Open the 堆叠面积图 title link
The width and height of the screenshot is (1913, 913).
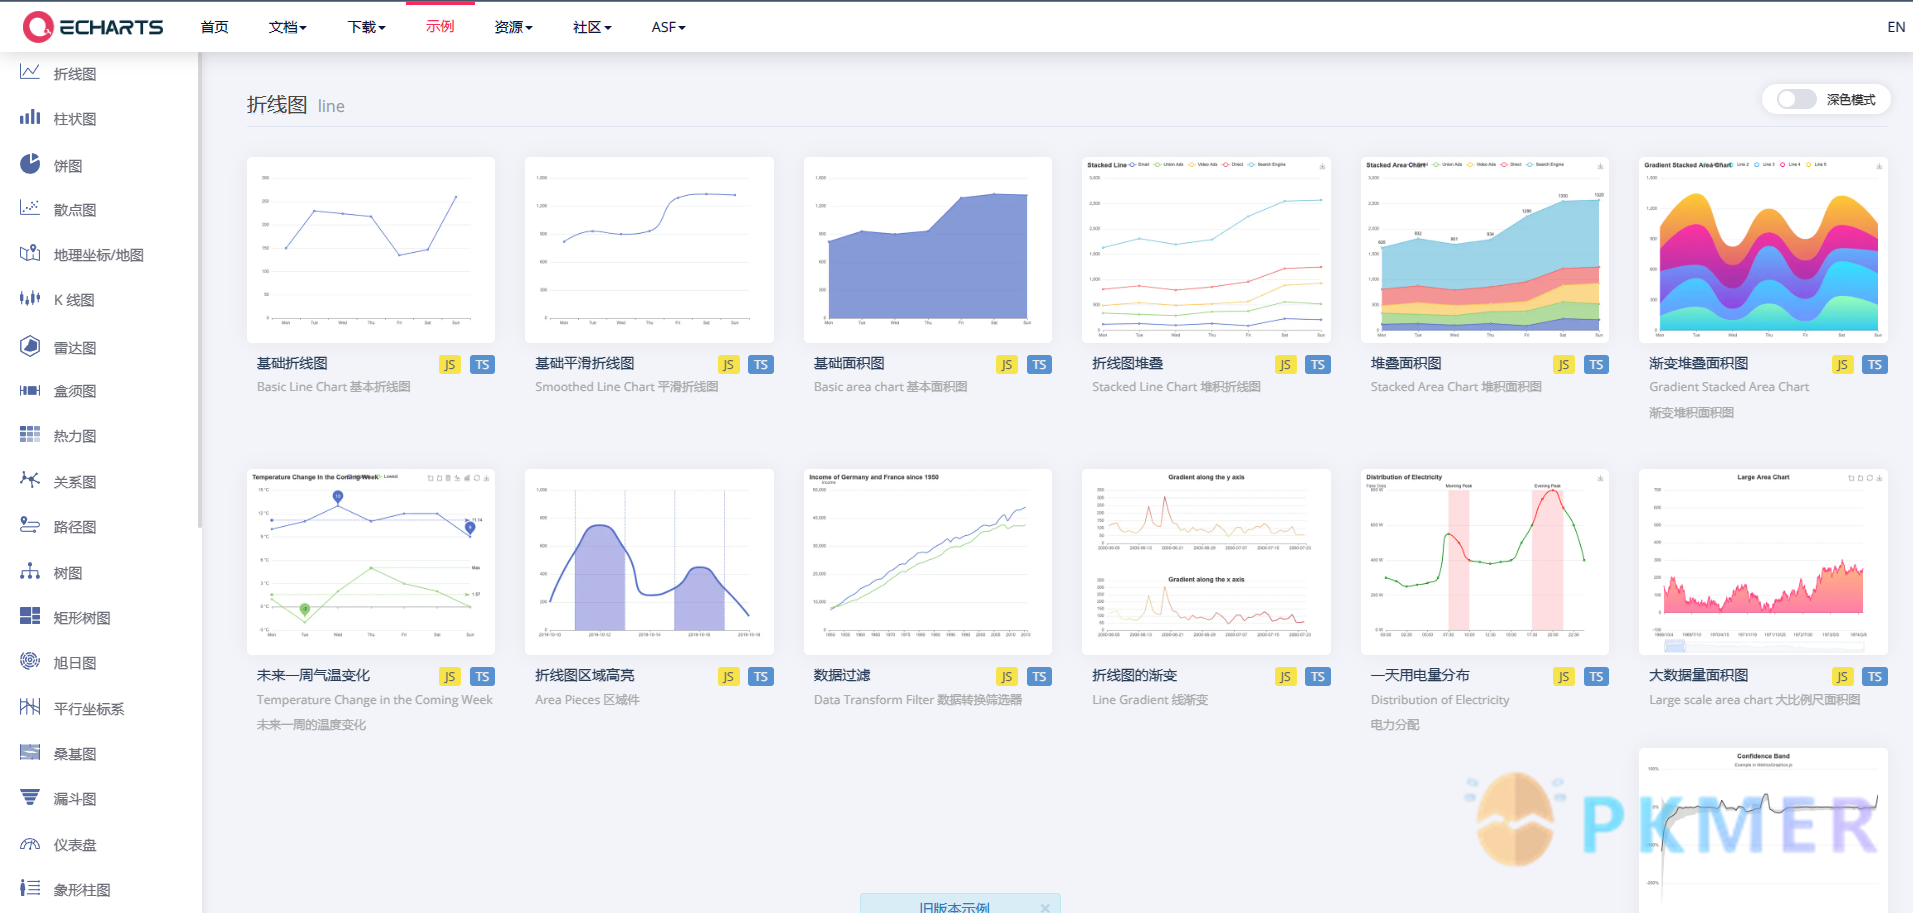pyautogui.click(x=1406, y=364)
